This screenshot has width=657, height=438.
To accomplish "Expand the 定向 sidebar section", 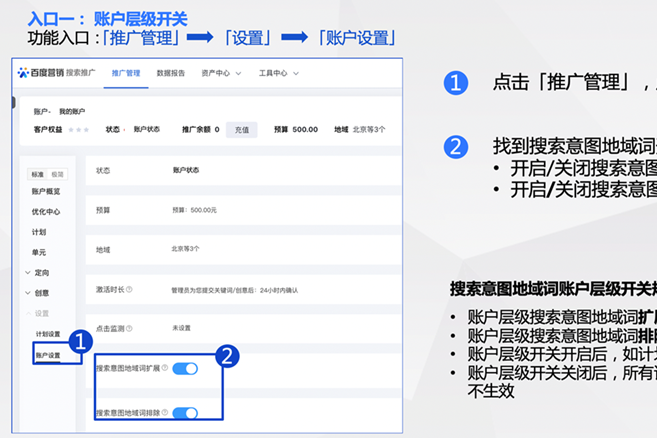I will click(x=38, y=272).
